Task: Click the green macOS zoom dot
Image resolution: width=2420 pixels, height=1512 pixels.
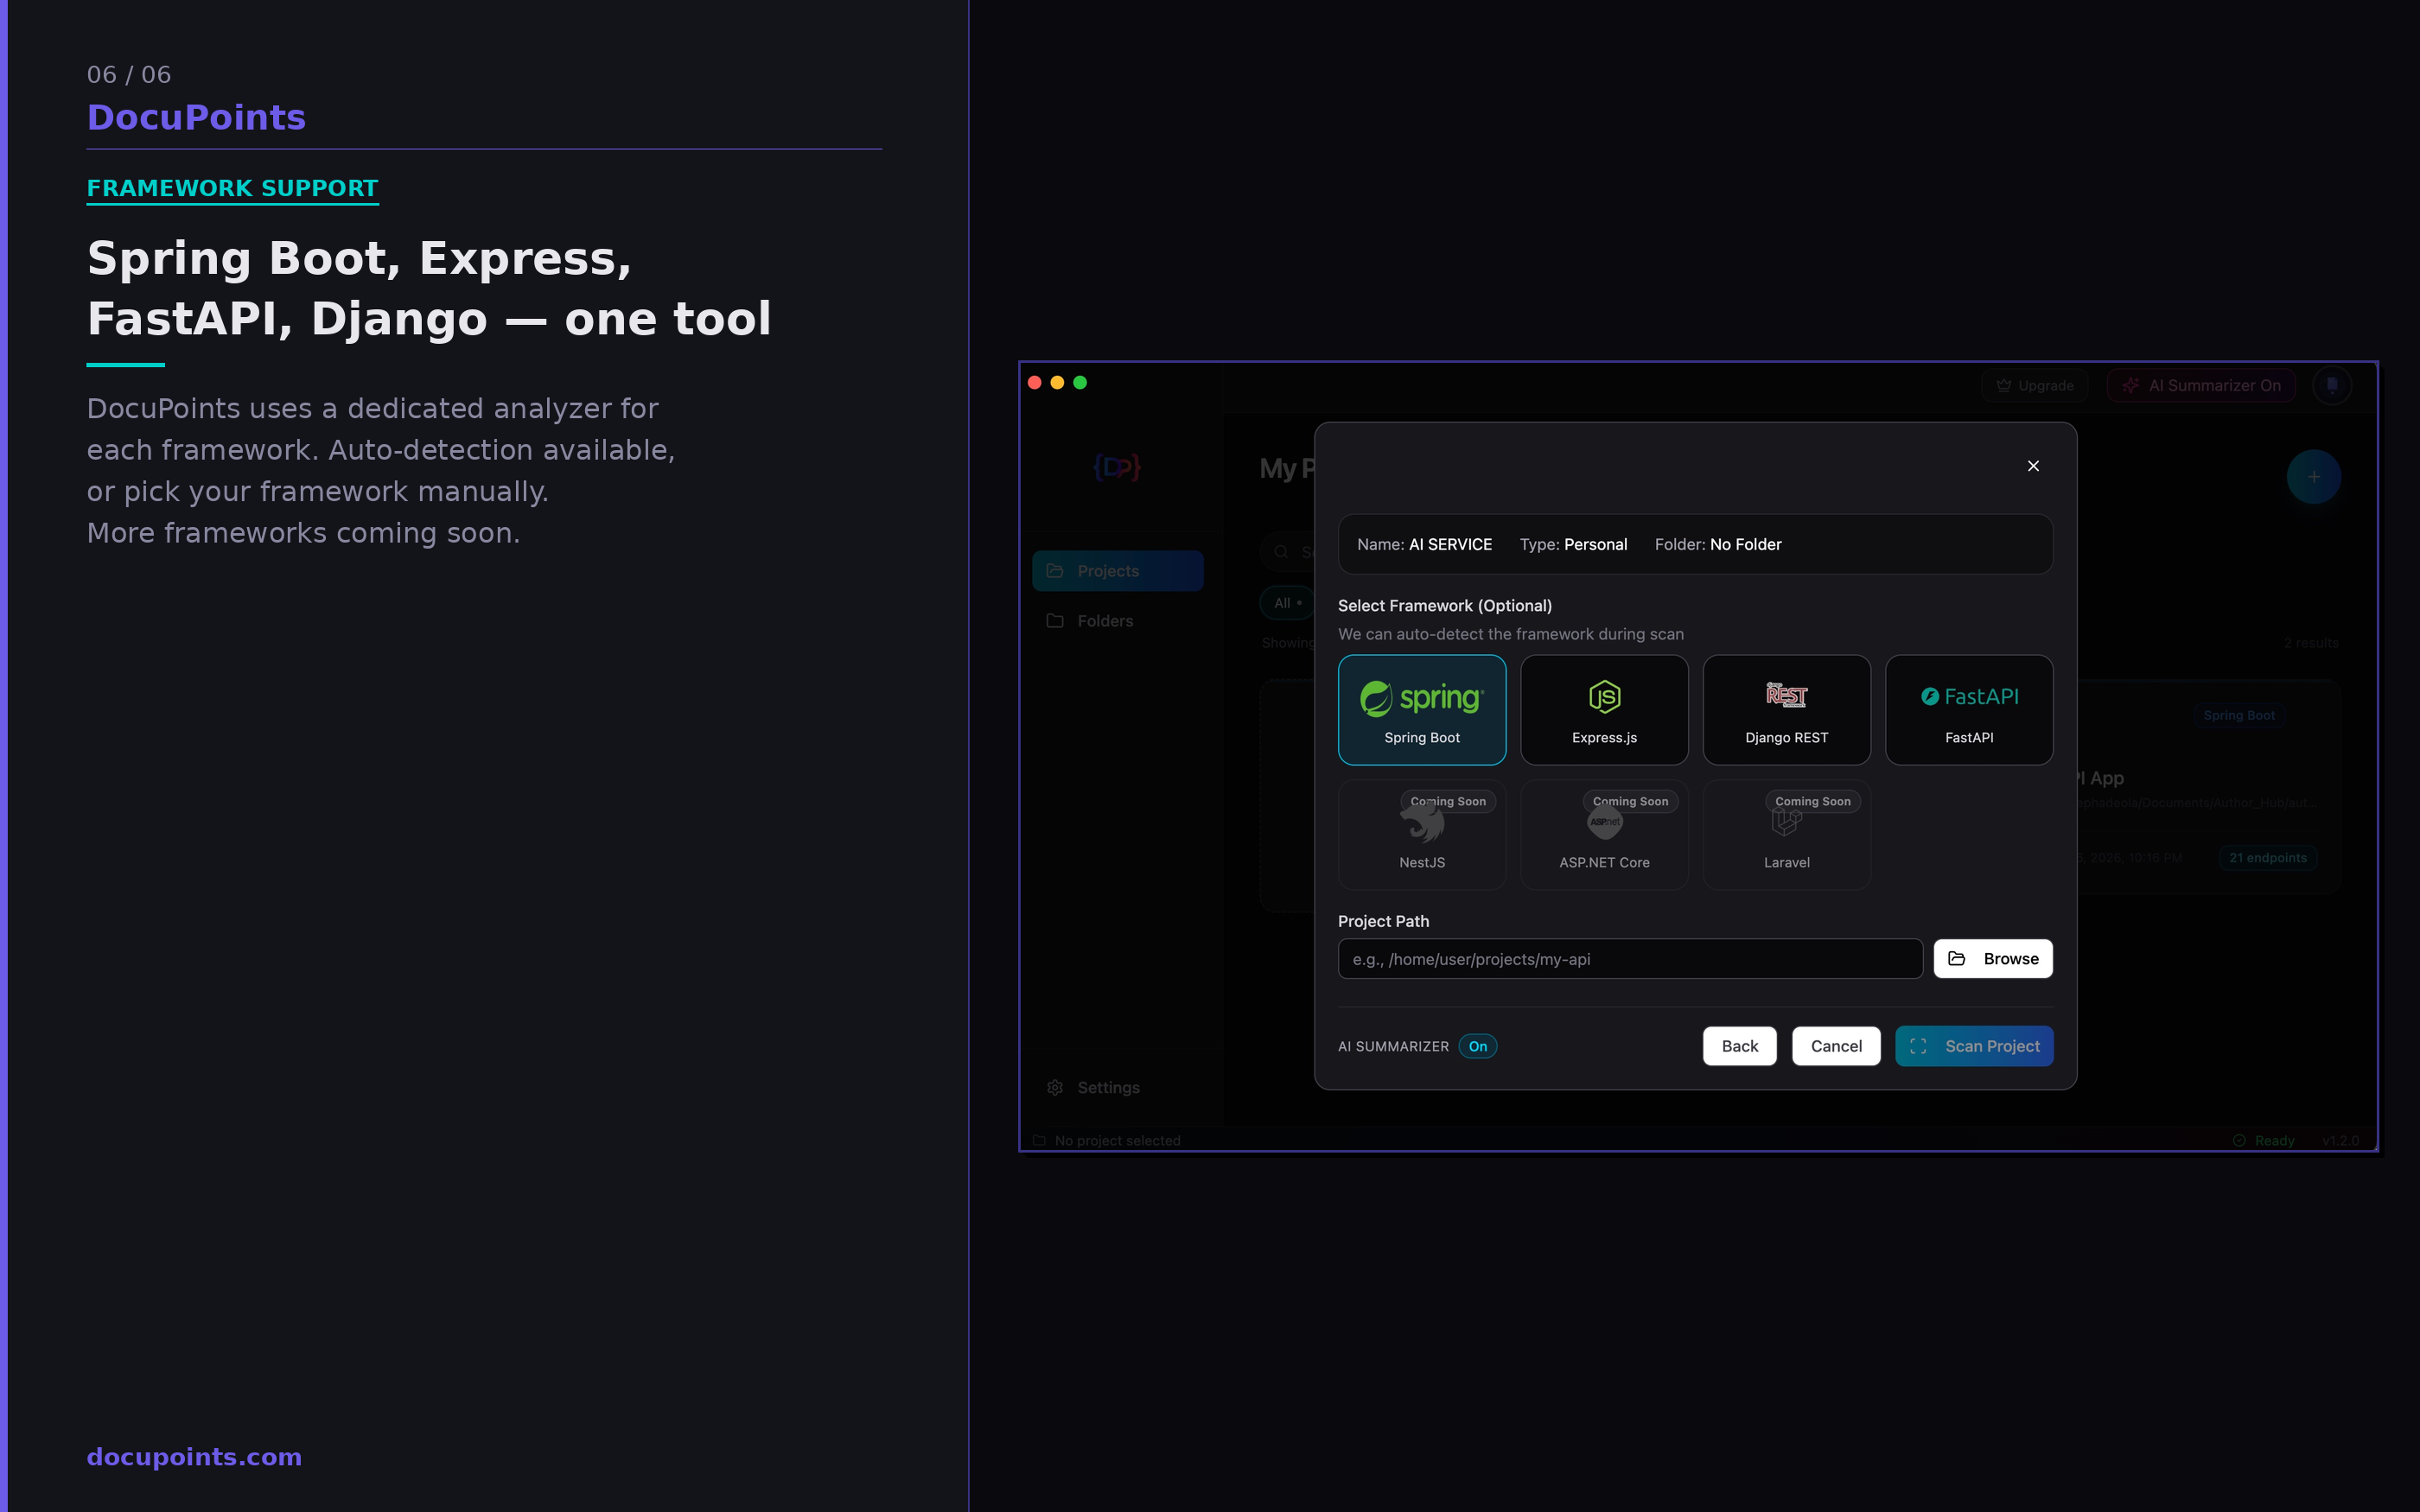Action: [1080, 383]
